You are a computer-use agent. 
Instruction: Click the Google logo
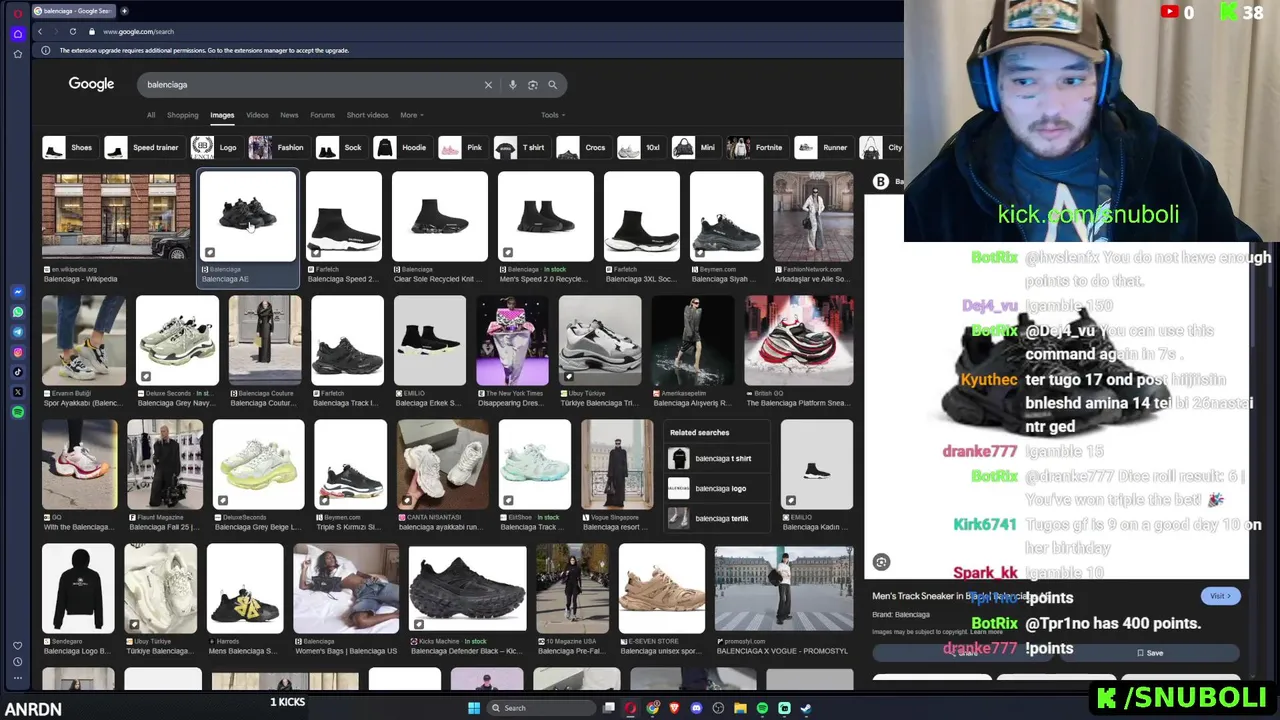(91, 84)
